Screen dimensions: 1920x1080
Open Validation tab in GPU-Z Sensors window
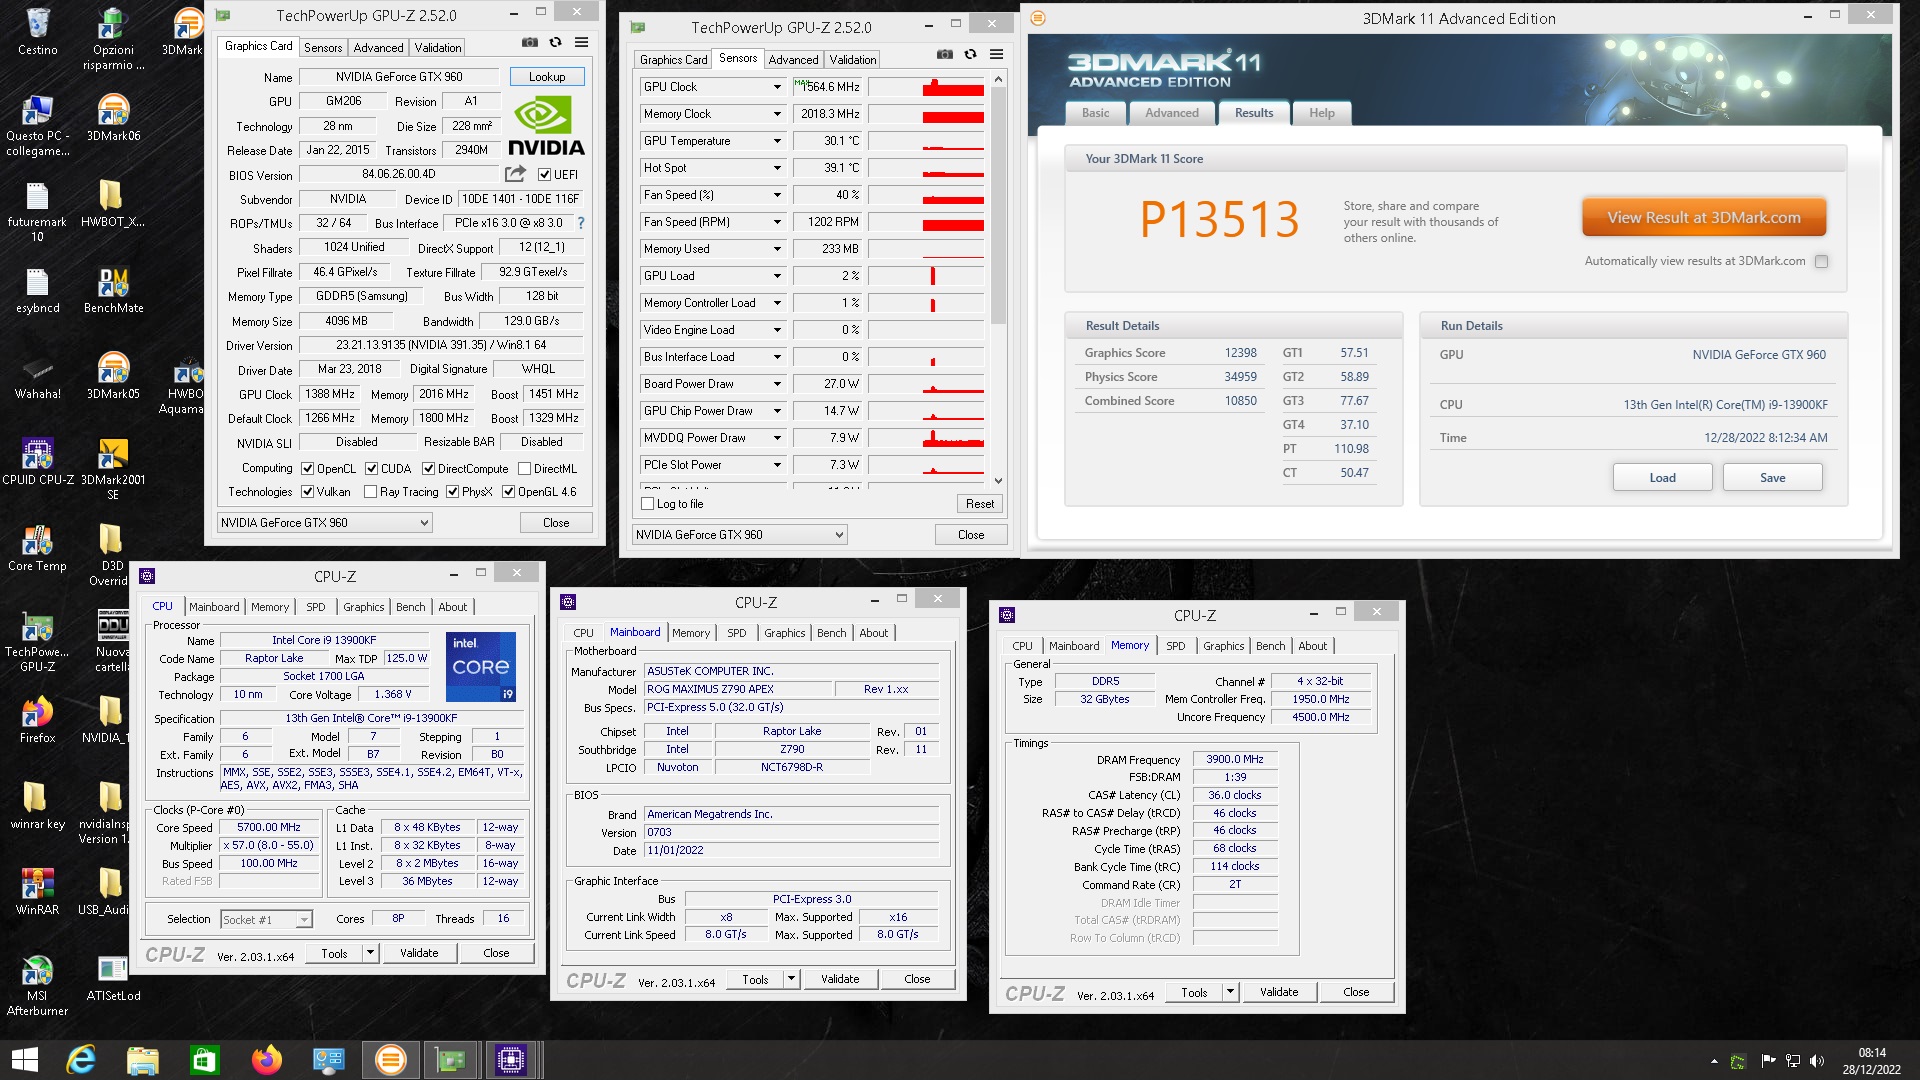(852, 59)
